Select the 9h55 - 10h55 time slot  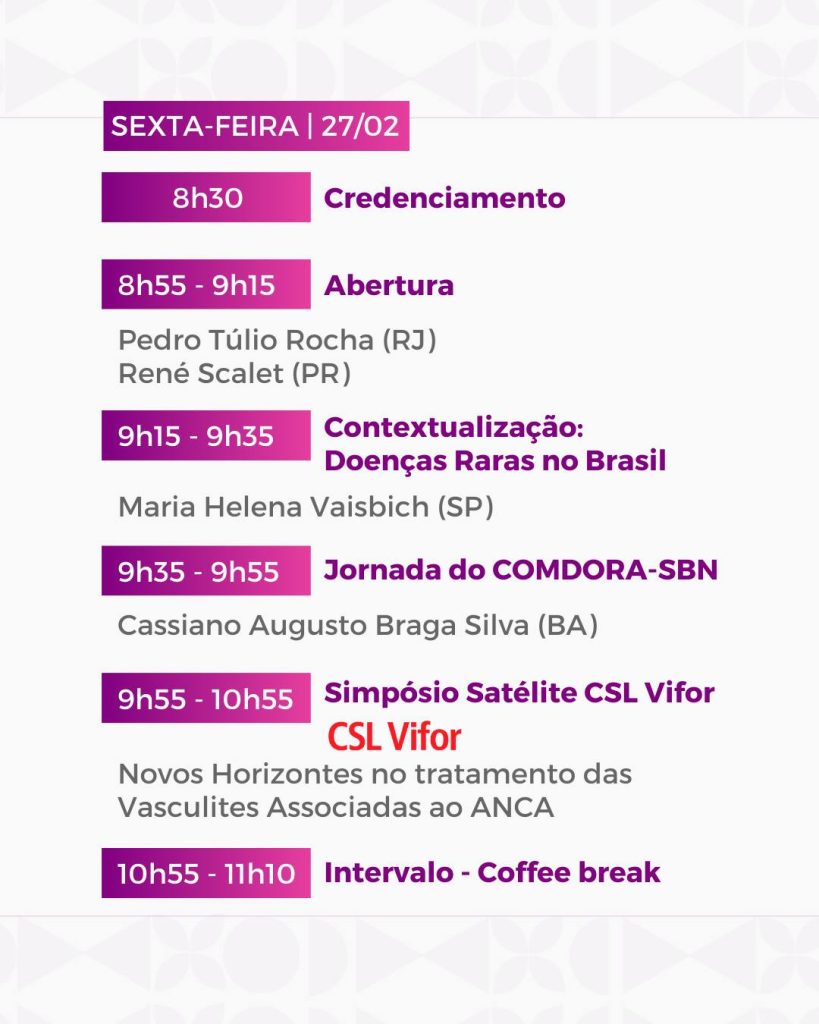[x=206, y=698]
